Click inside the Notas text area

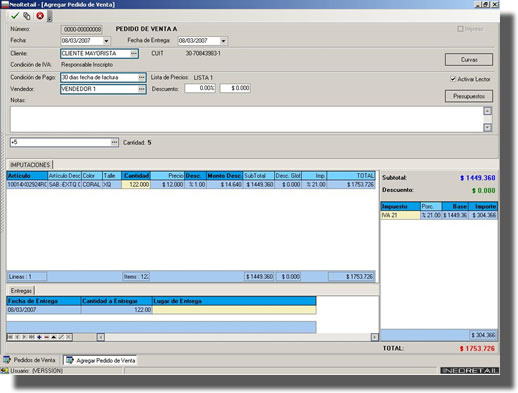[247, 119]
